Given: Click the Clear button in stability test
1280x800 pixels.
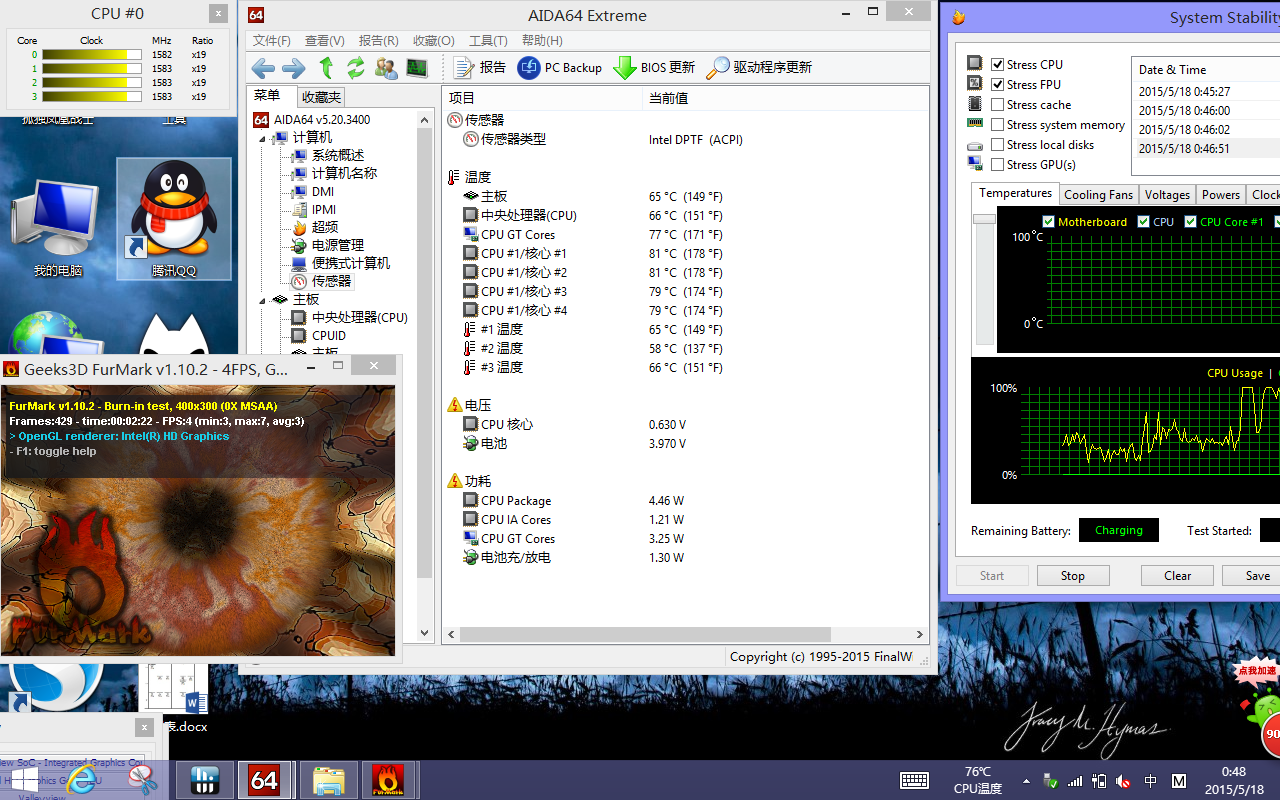Looking at the screenshot, I should [1178, 576].
